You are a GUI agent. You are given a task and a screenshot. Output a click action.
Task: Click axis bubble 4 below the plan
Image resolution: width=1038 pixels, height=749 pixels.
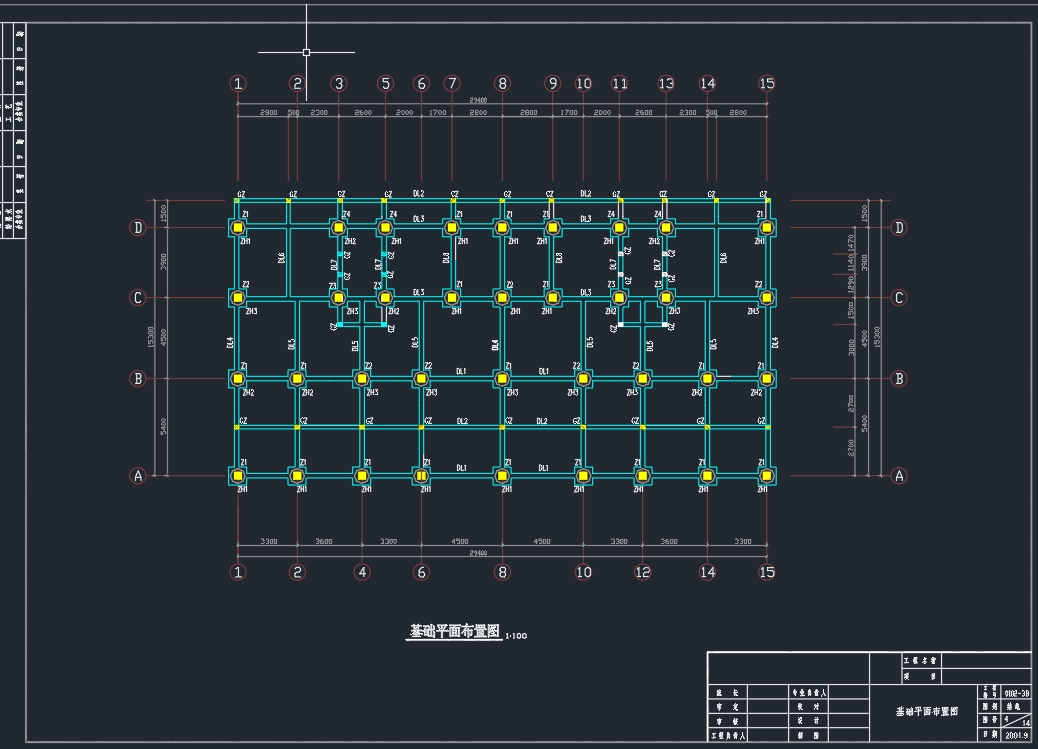(x=362, y=572)
